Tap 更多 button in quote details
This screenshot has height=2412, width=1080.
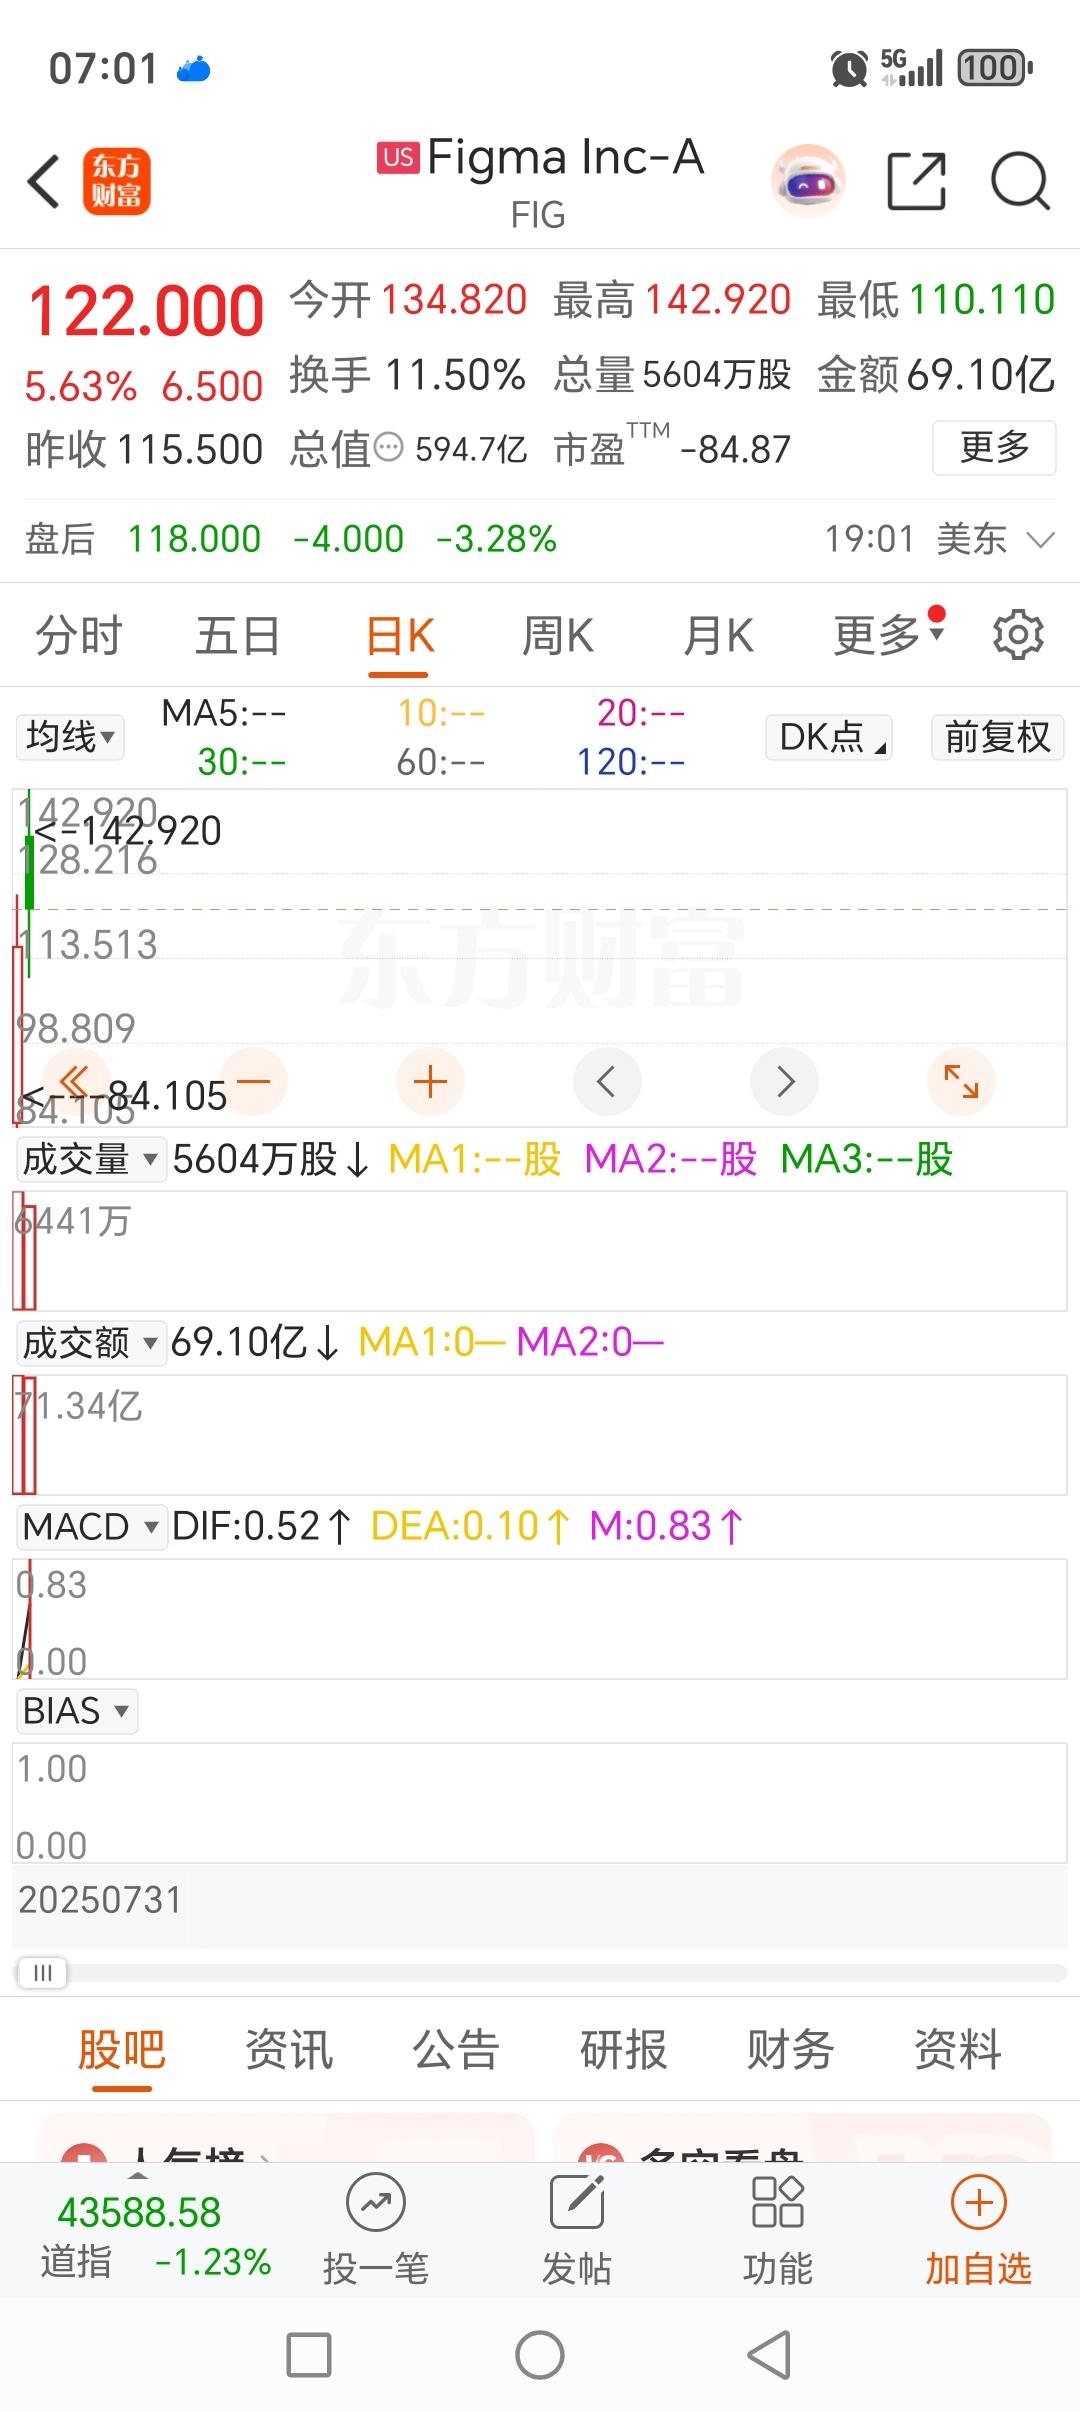pyautogui.click(x=994, y=447)
